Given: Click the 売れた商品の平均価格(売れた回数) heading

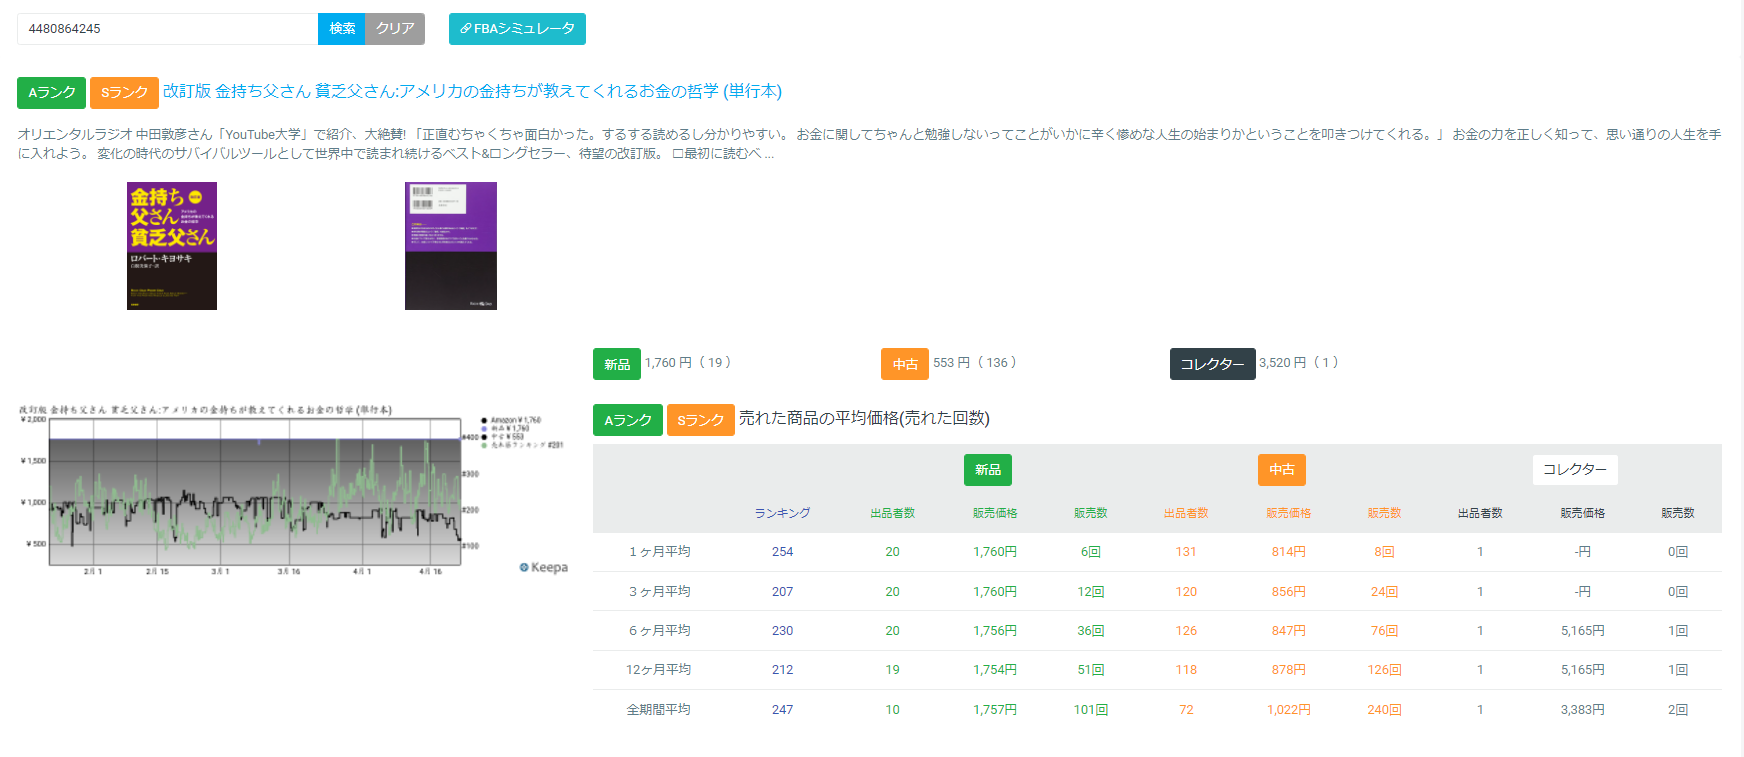Looking at the screenshot, I should click(864, 418).
